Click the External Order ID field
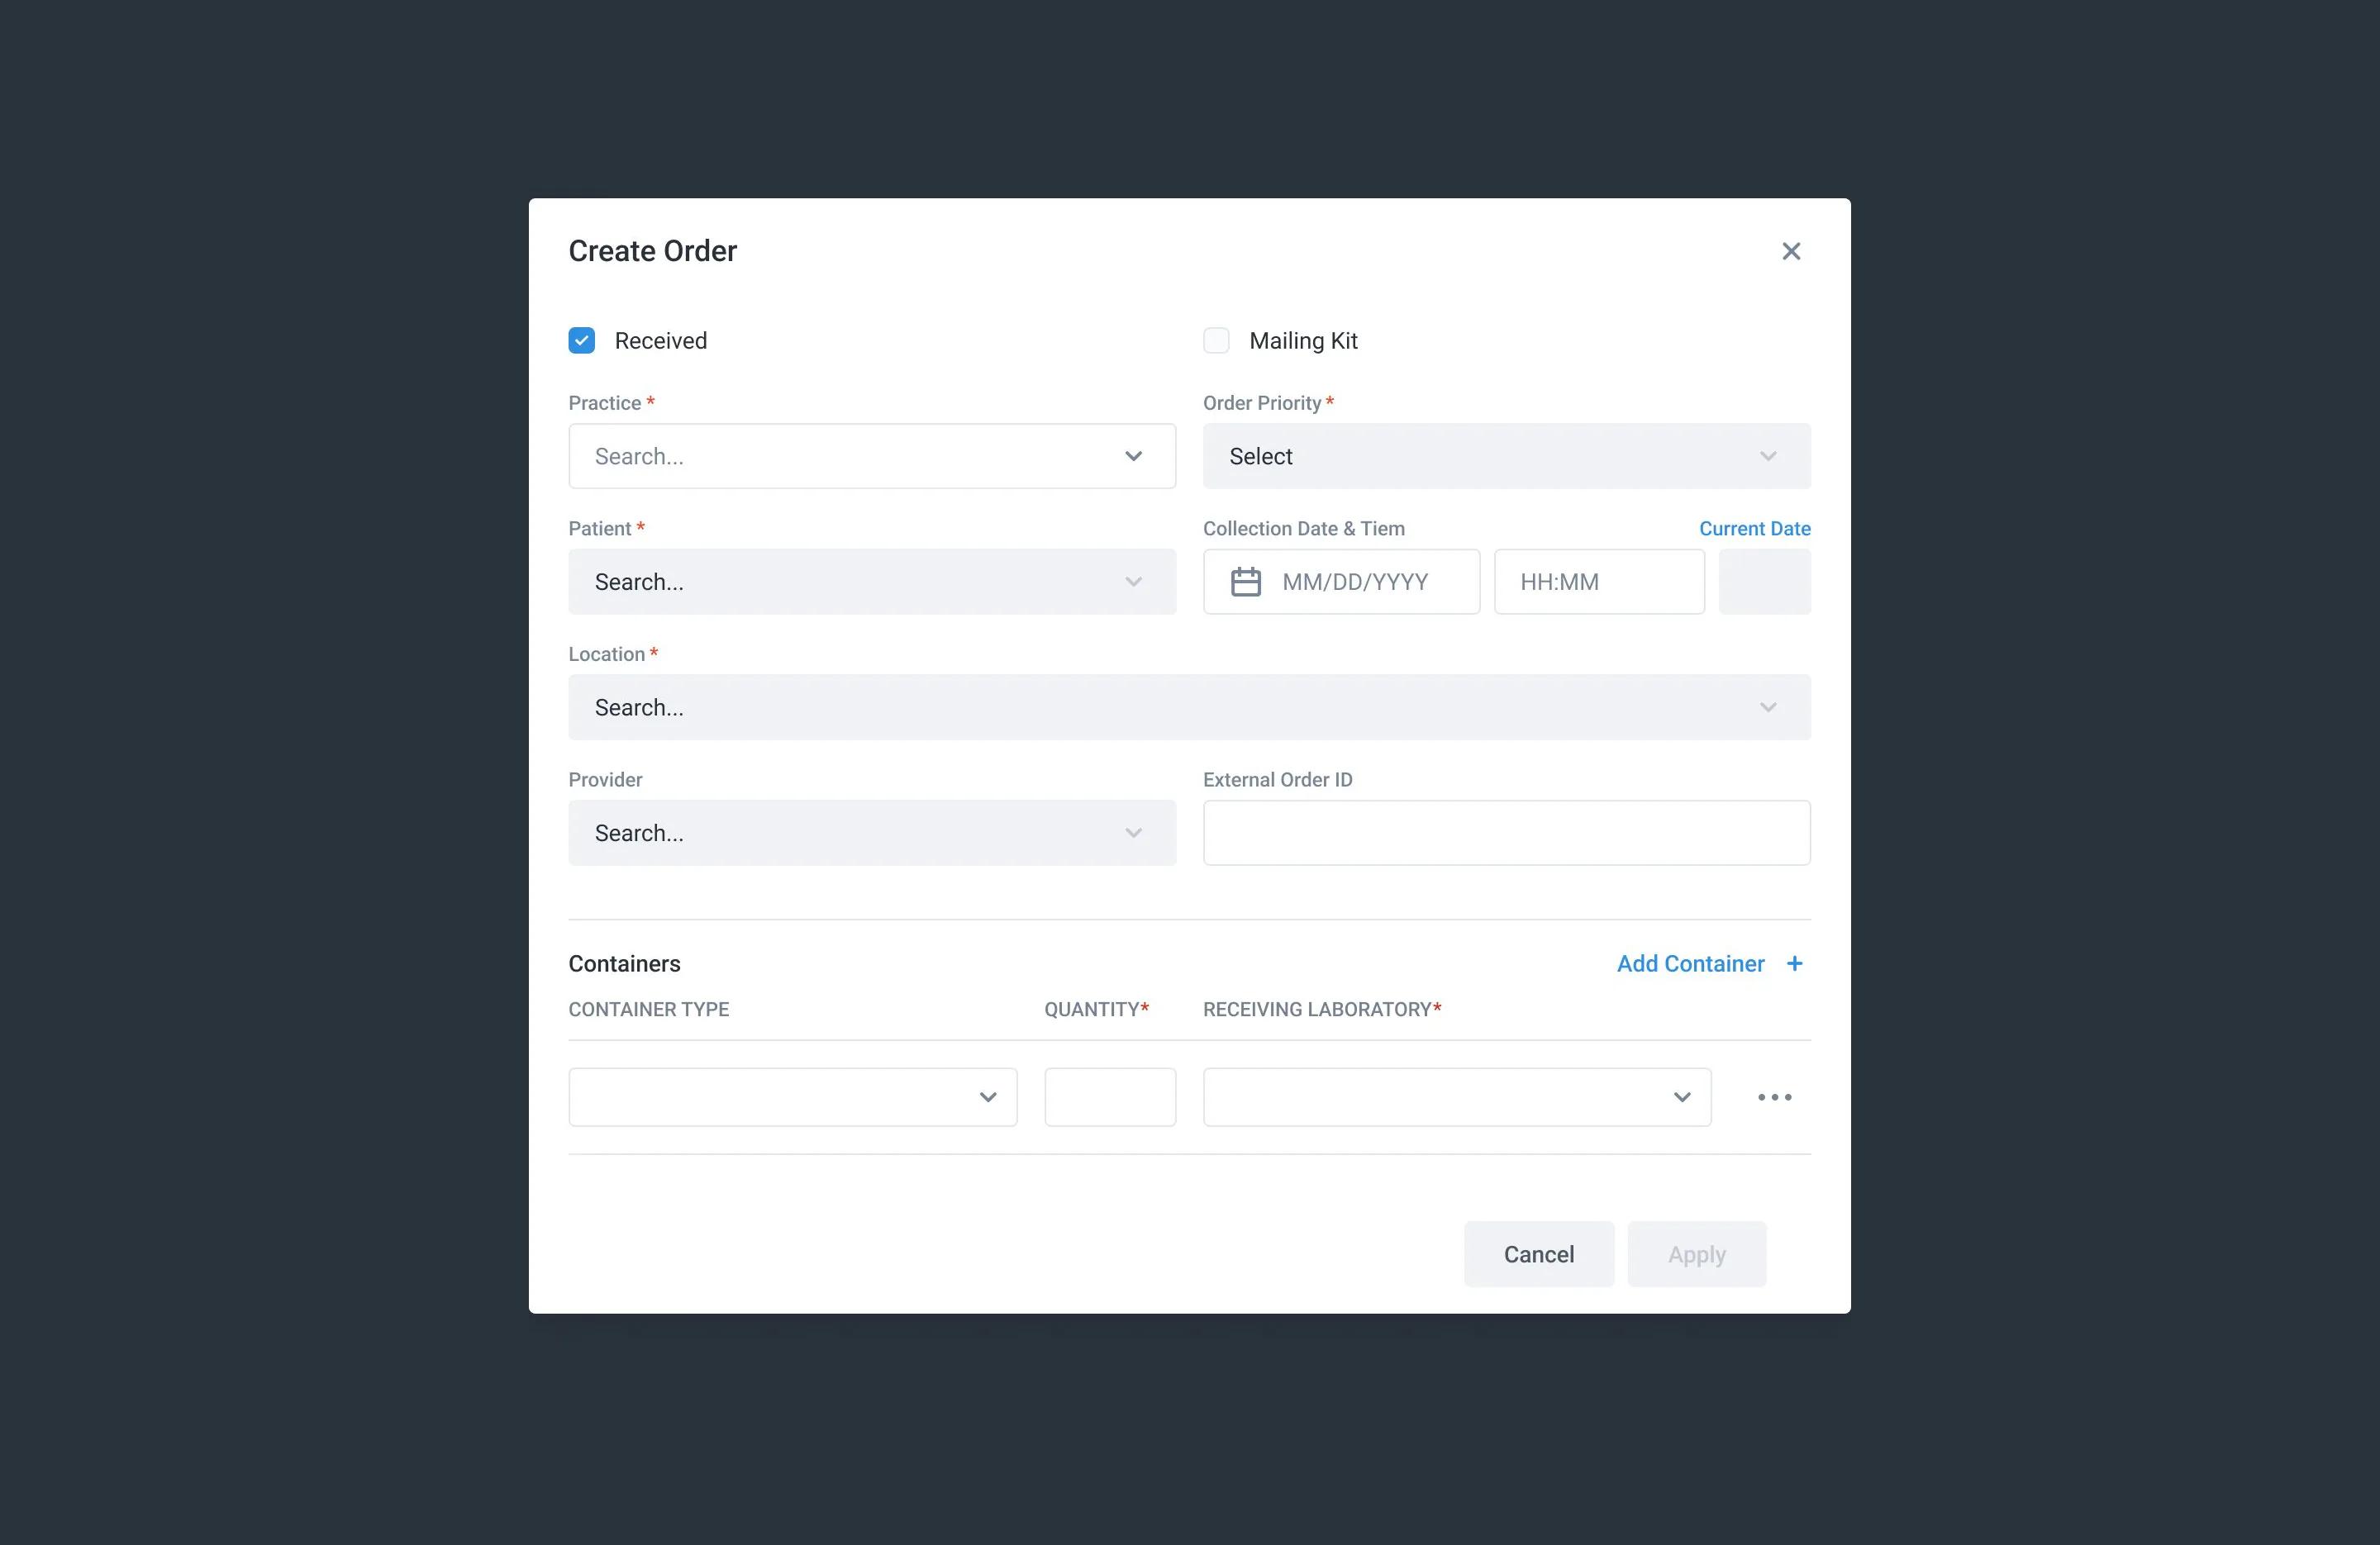 (x=1506, y=833)
